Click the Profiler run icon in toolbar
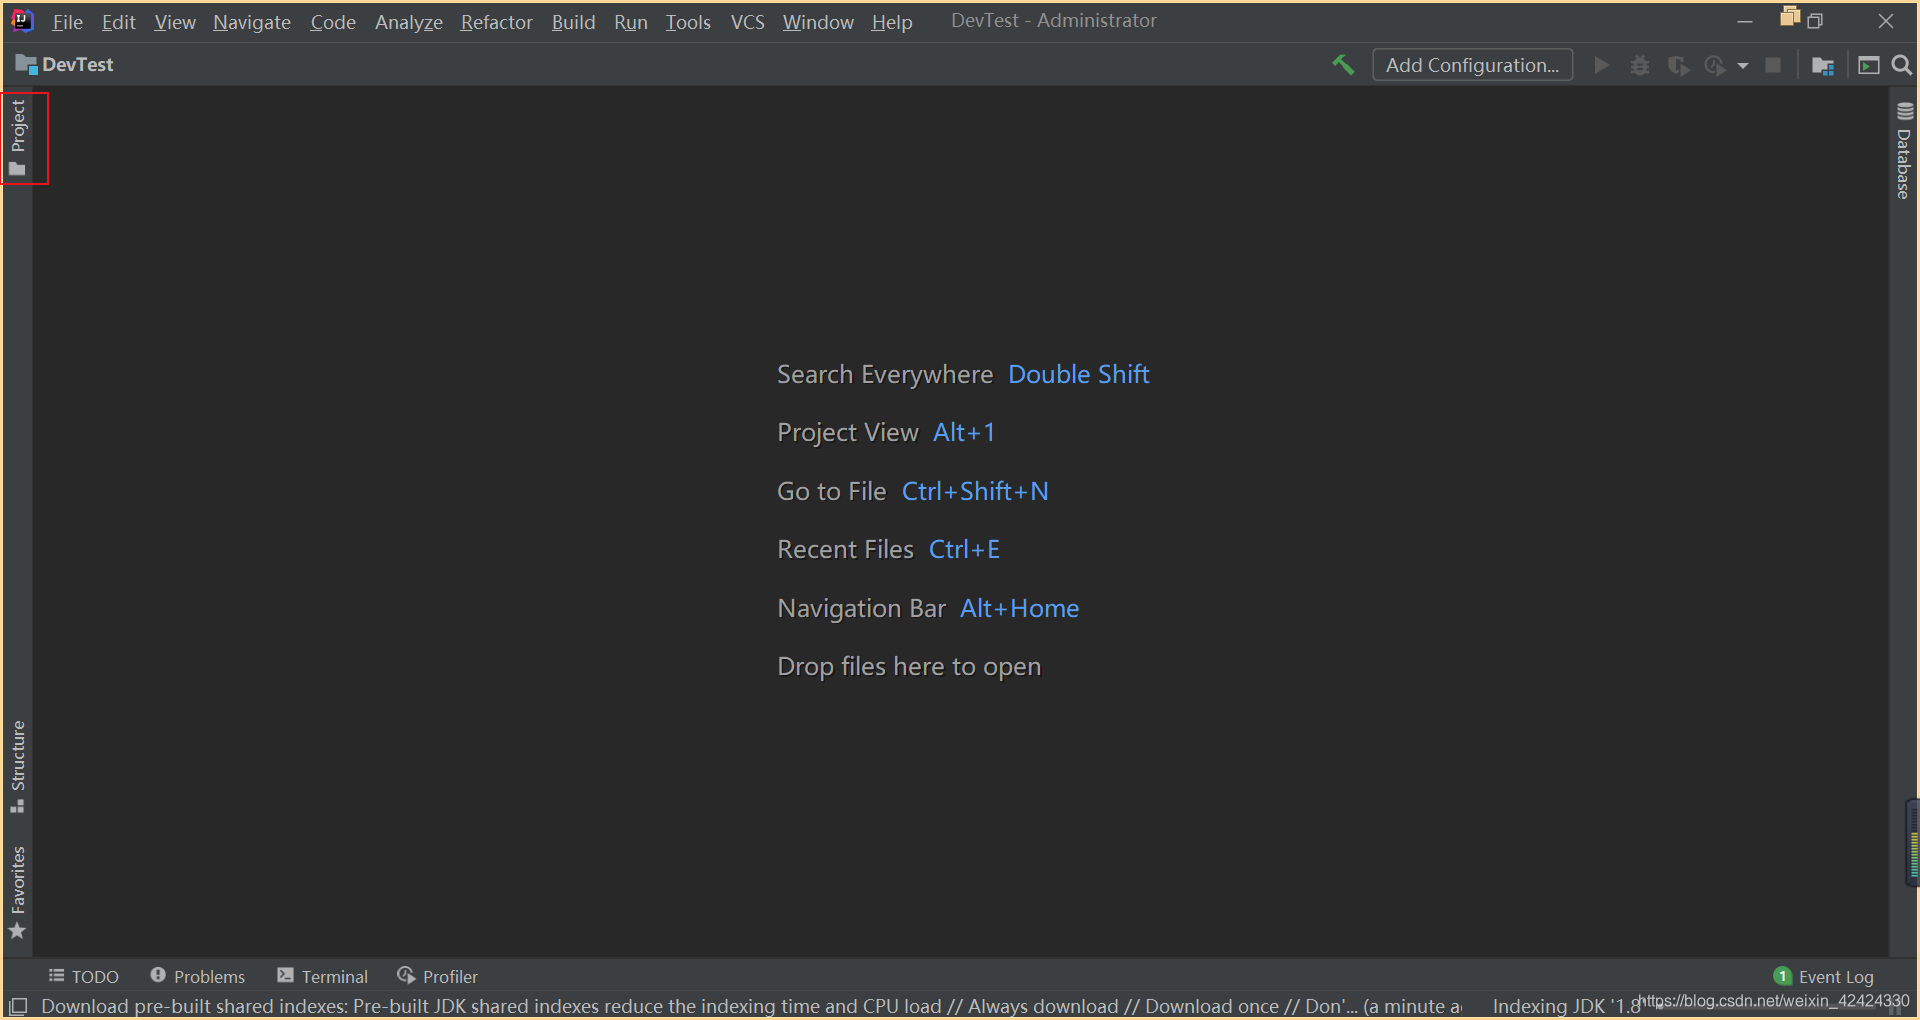The height and width of the screenshot is (1020, 1920). (x=1716, y=65)
